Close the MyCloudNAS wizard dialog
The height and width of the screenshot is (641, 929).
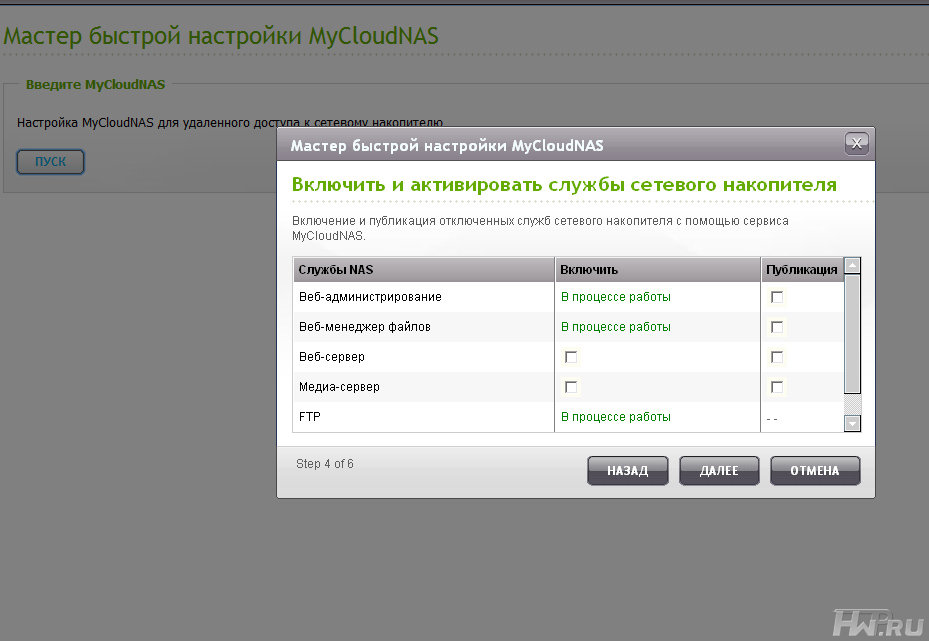click(856, 143)
